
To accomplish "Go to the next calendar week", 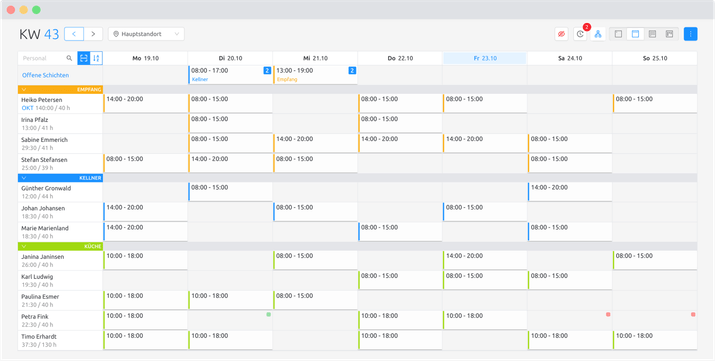I will pos(93,34).
